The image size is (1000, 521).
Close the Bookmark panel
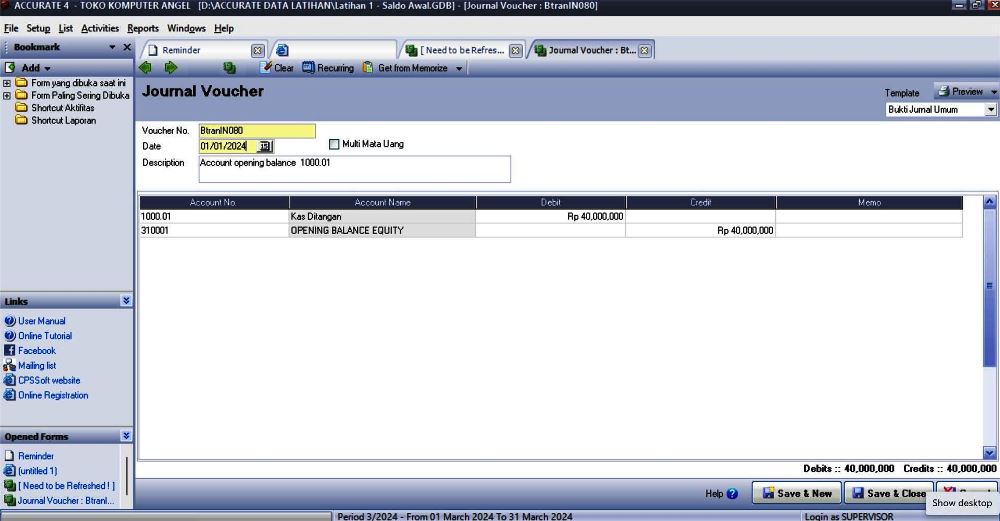127,47
